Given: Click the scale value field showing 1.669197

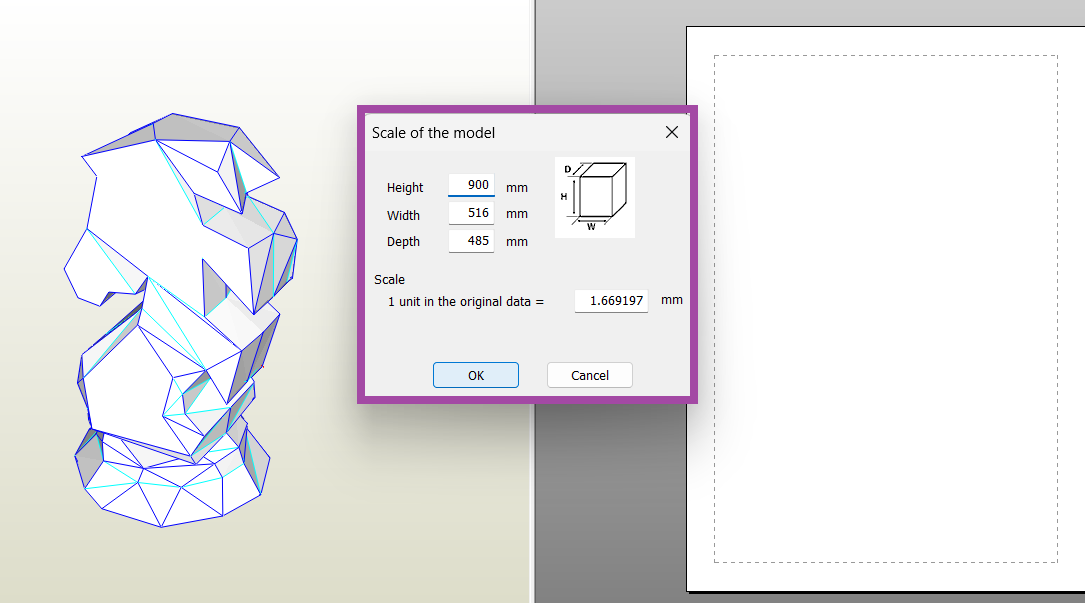Looking at the screenshot, I should pyautogui.click(x=611, y=300).
